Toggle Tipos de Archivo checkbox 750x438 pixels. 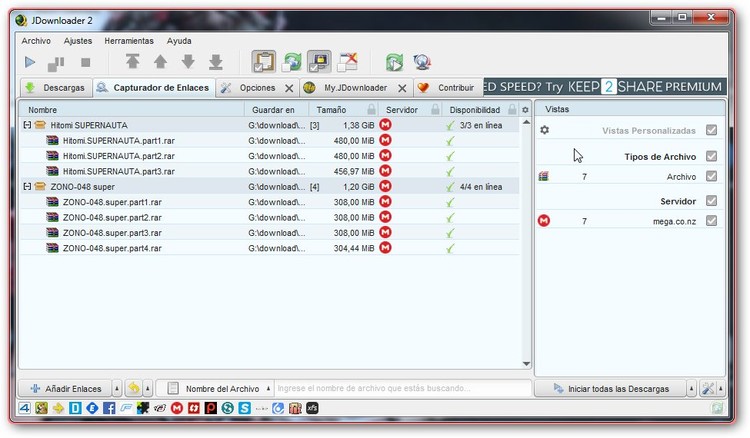[x=711, y=156]
